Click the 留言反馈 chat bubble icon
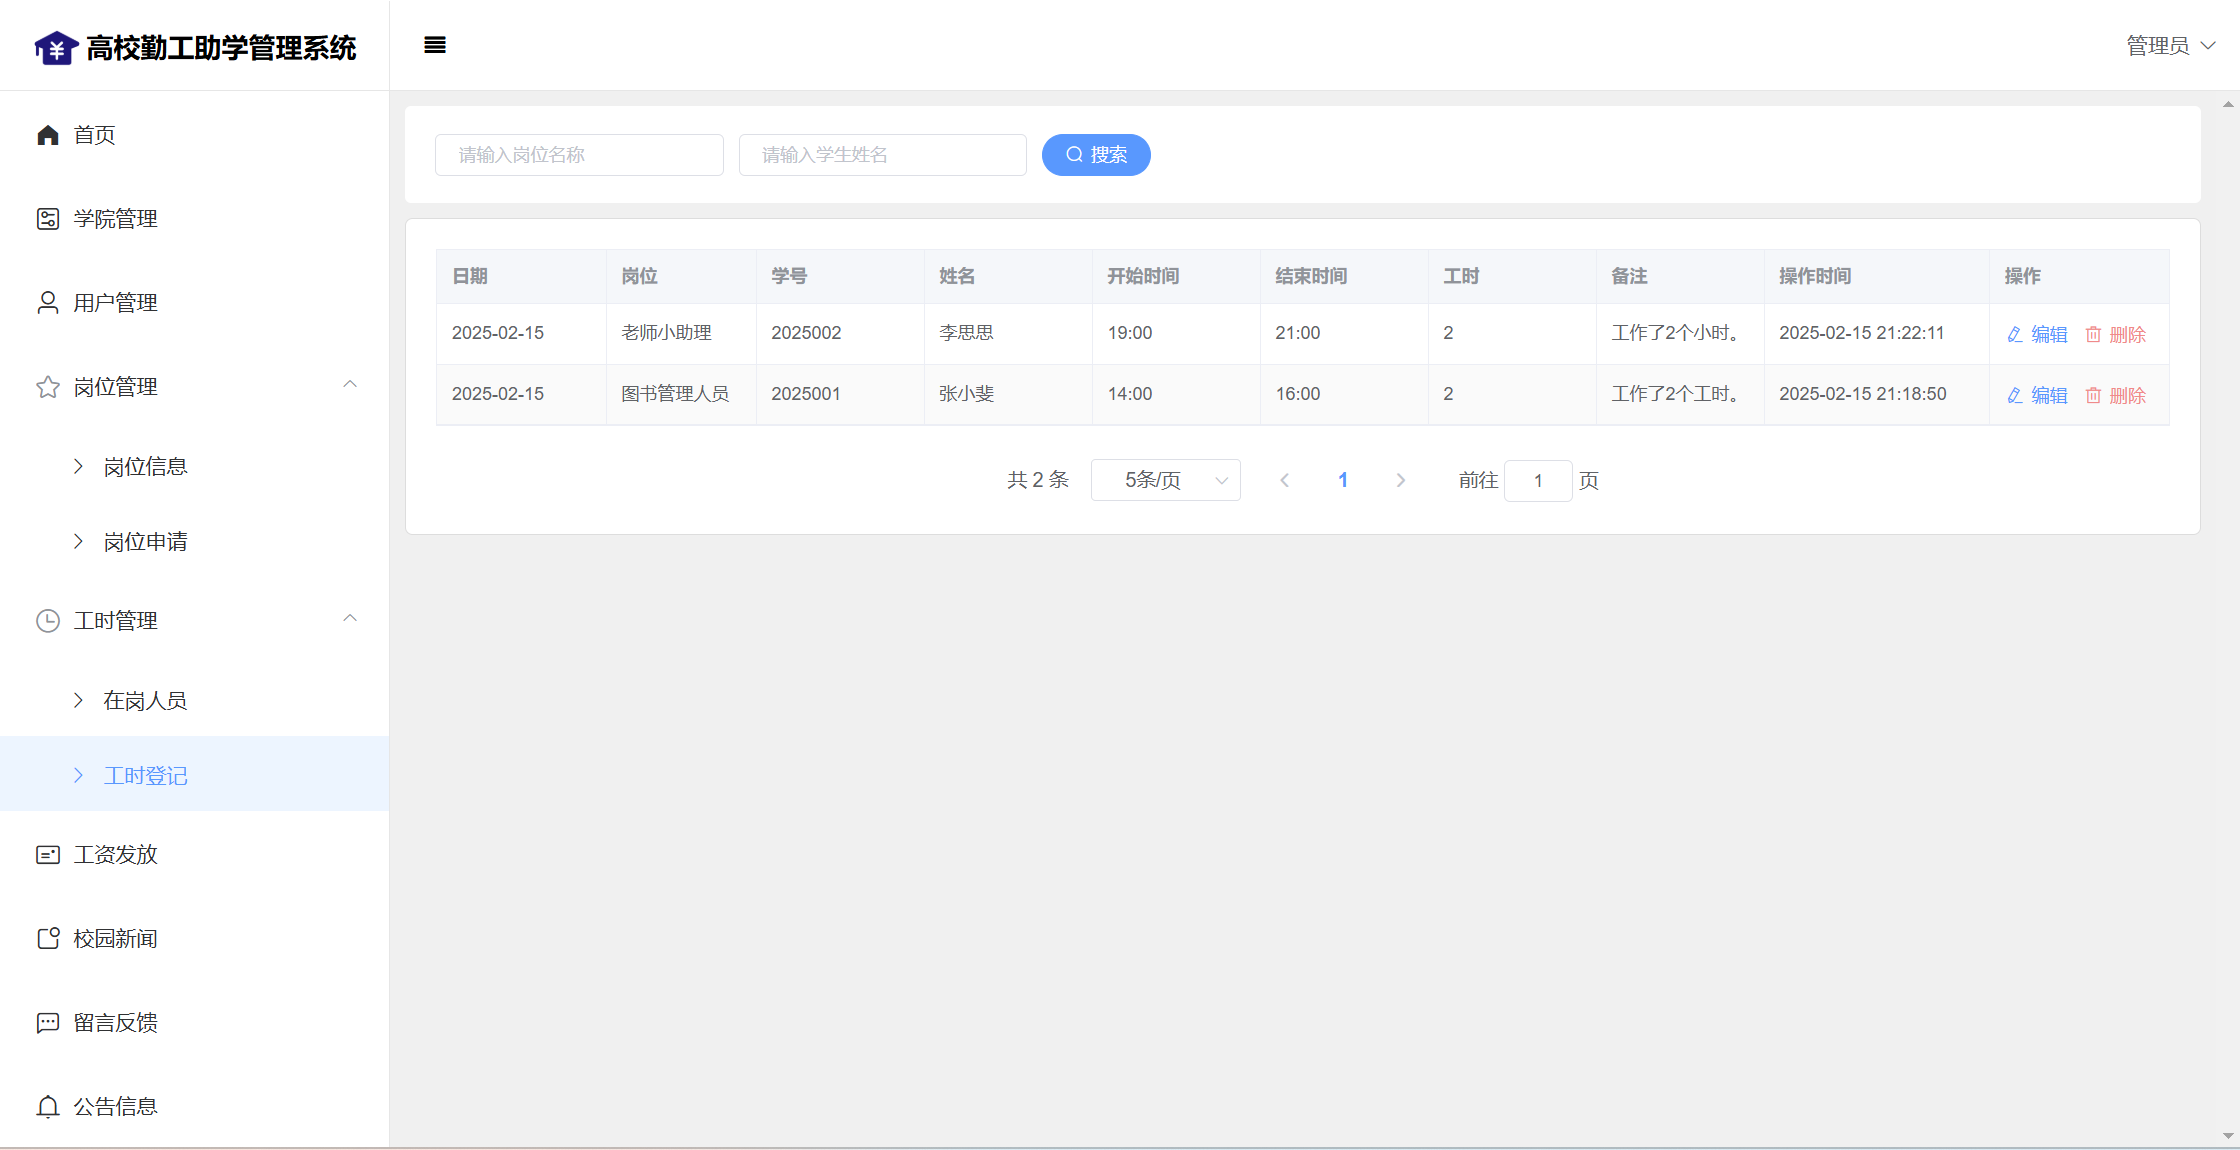The width and height of the screenshot is (2240, 1150). tap(48, 1023)
